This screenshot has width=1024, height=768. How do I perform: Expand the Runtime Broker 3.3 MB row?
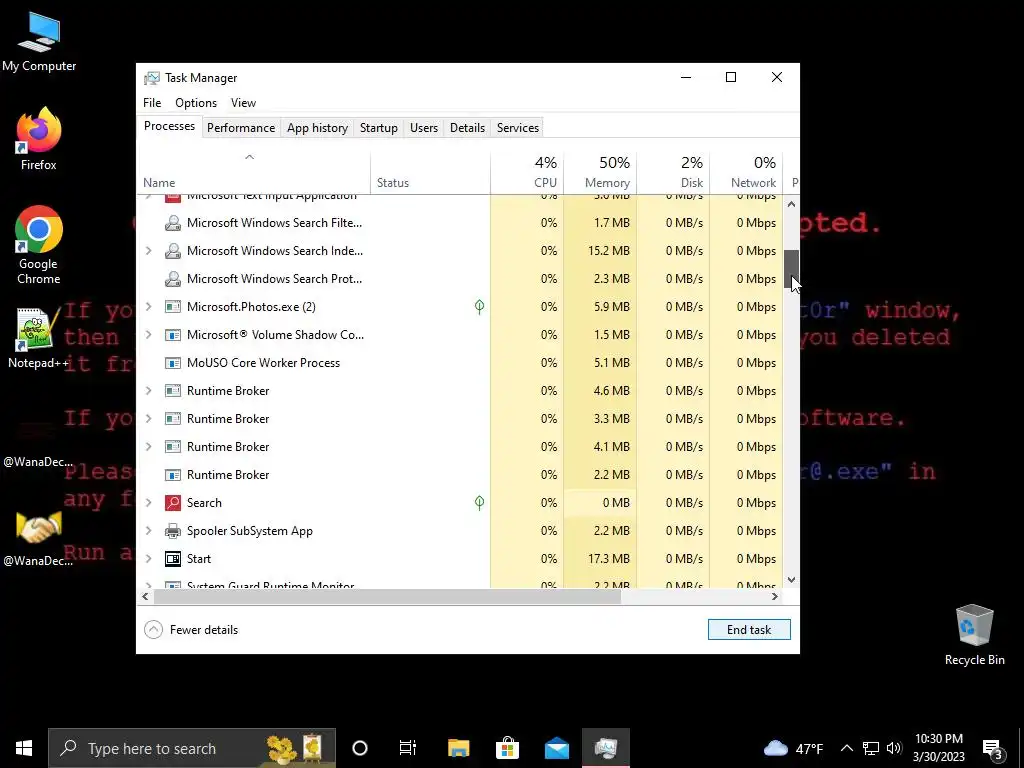click(x=148, y=419)
